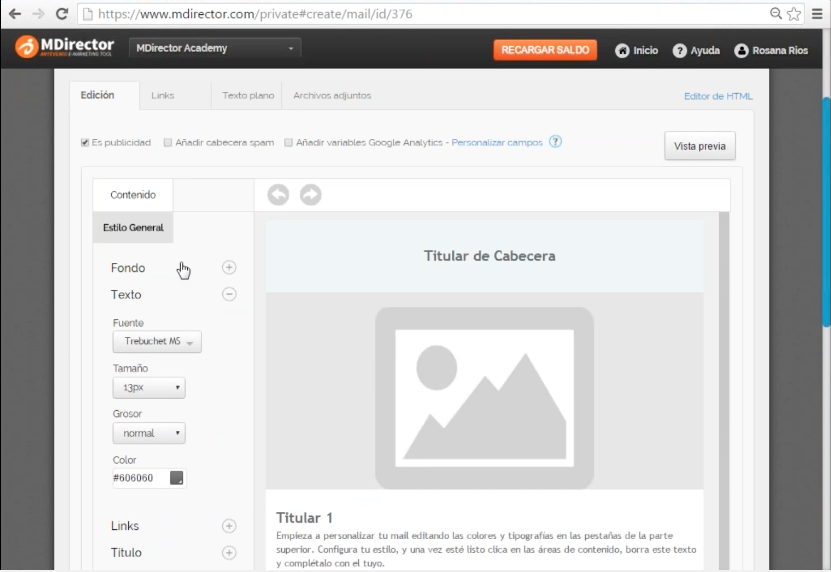Click the Fondo label
Image resolution: width=831 pixels, height=572 pixels.
(128, 268)
